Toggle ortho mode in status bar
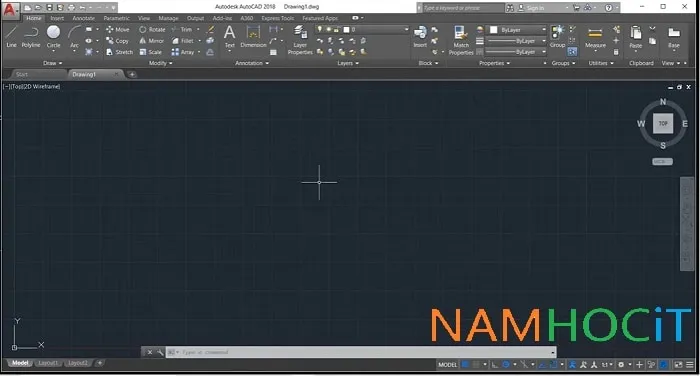700x376 pixels. tap(495, 365)
